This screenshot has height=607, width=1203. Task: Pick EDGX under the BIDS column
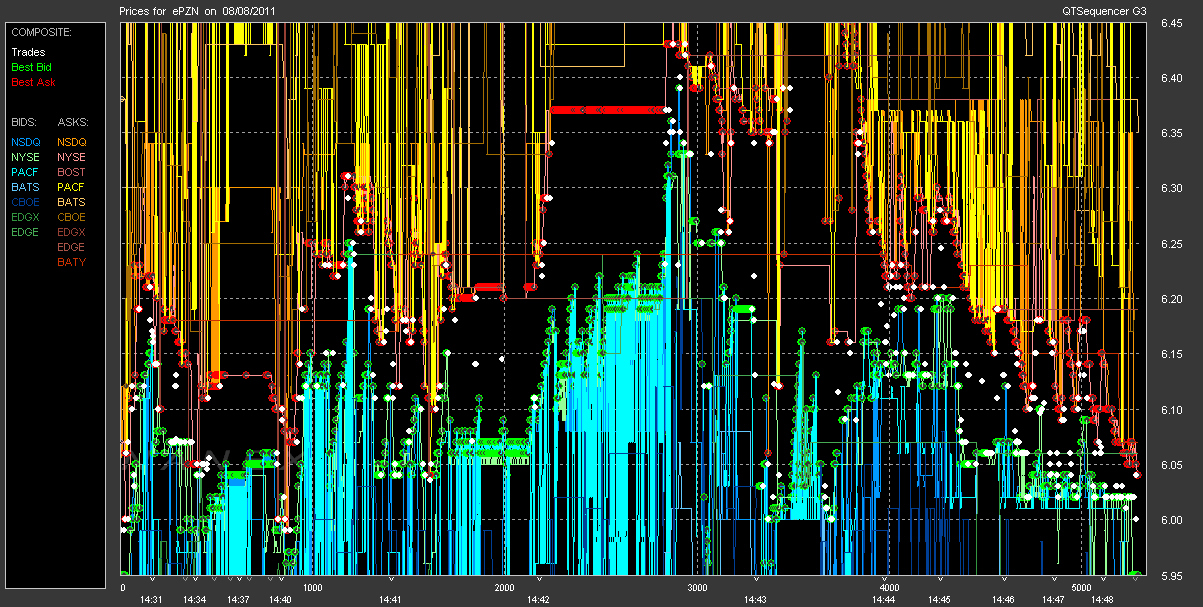click(x=26, y=217)
